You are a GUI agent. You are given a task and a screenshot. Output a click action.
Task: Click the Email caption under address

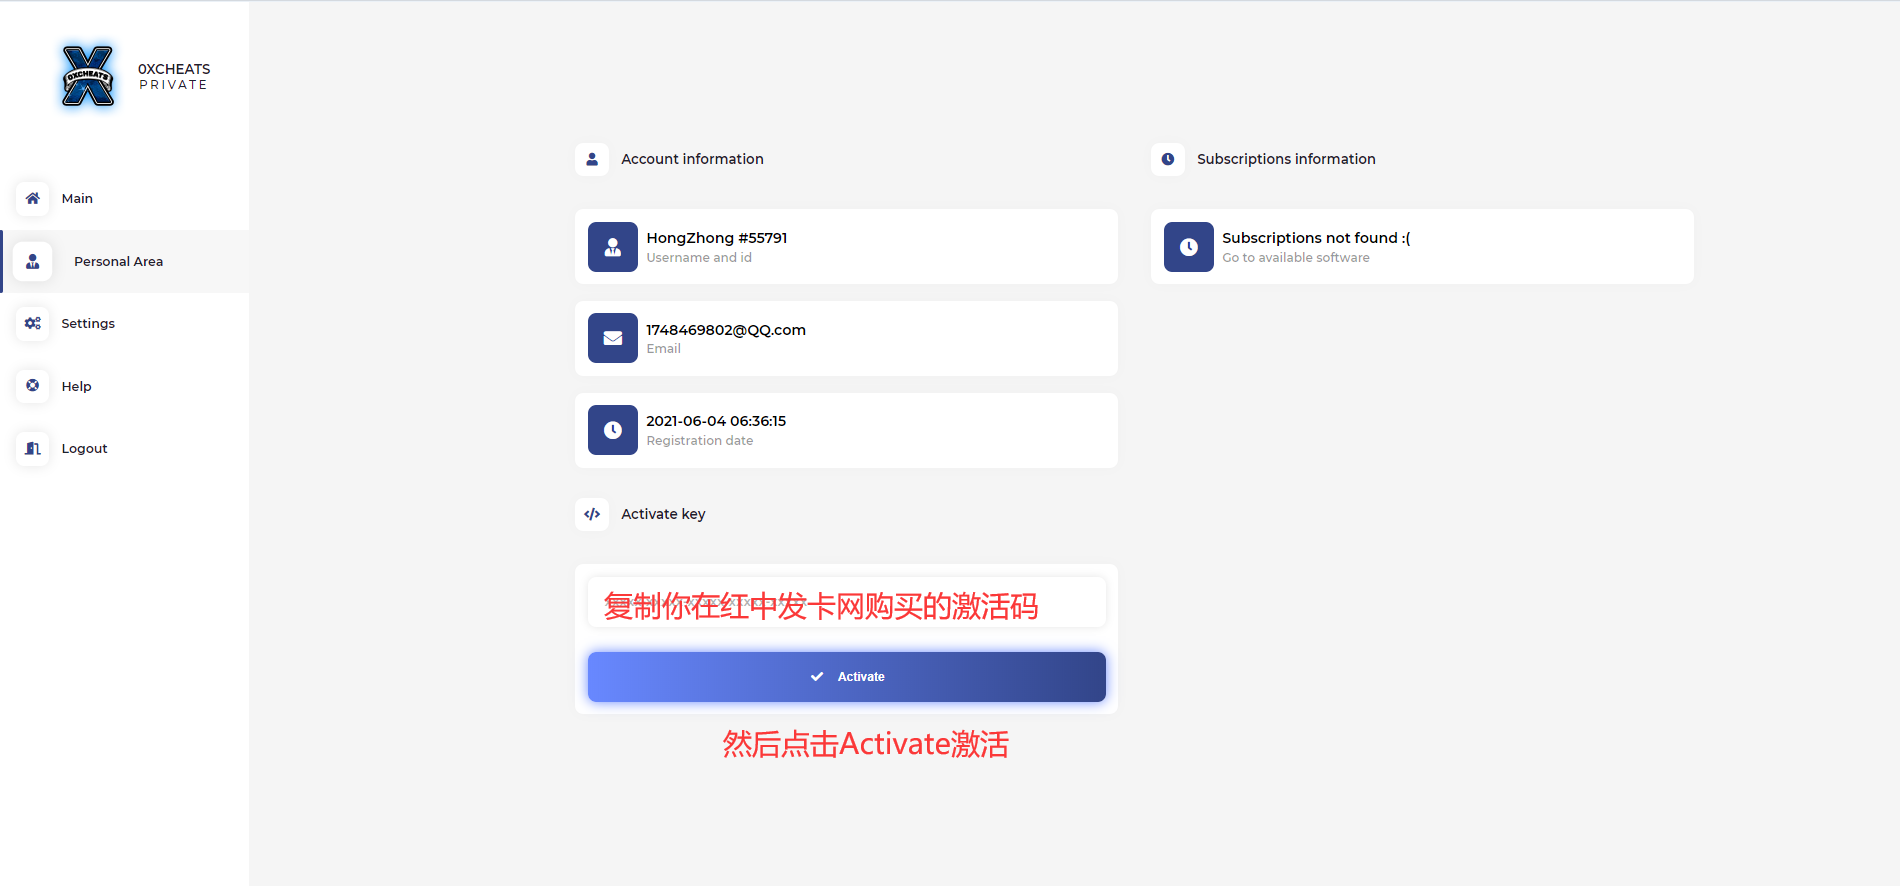663,349
